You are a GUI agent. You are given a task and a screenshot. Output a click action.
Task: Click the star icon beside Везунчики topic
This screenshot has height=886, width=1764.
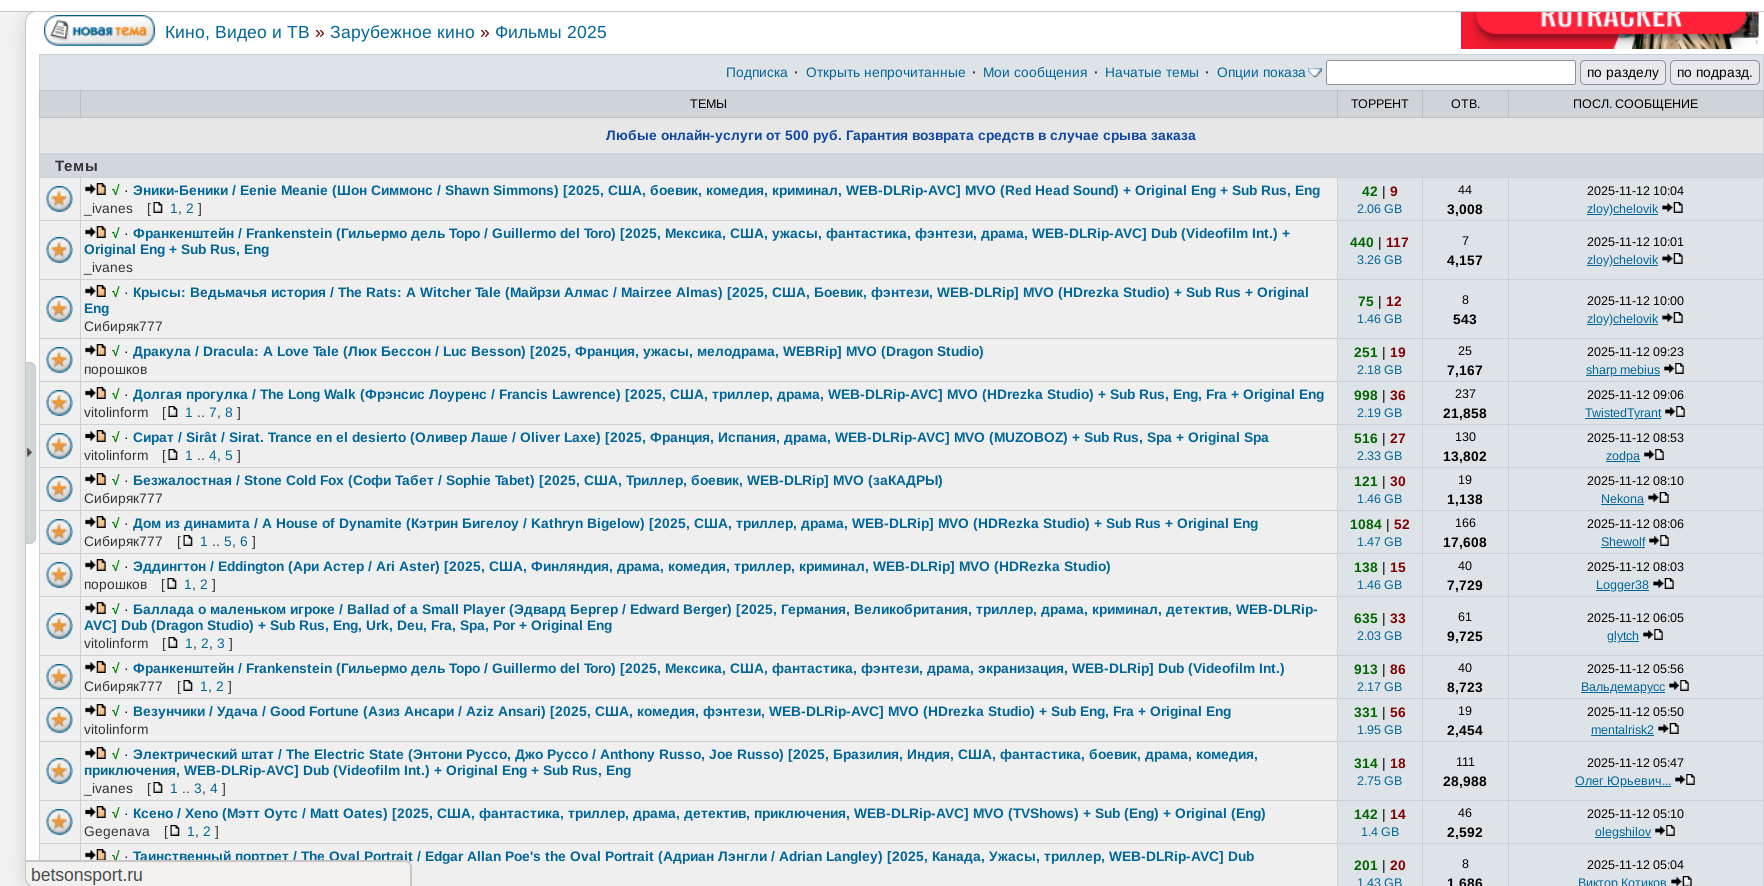pyautogui.click(x=60, y=720)
